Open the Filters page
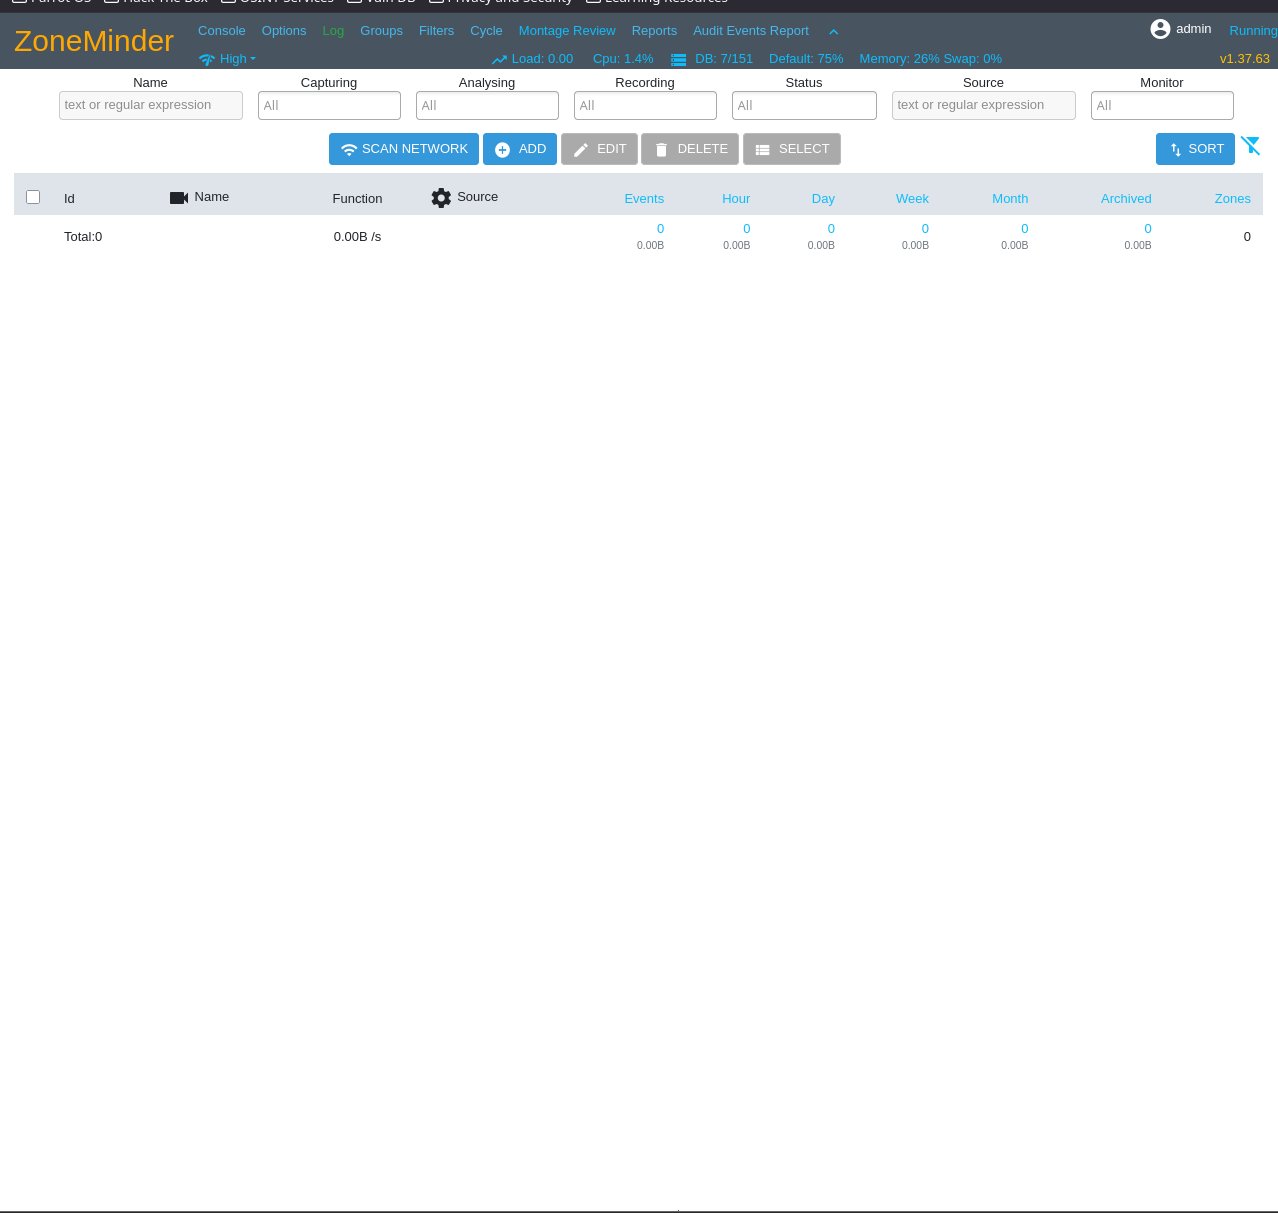Image resolution: width=1278 pixels, height=1213 pixels. point(436,31)
